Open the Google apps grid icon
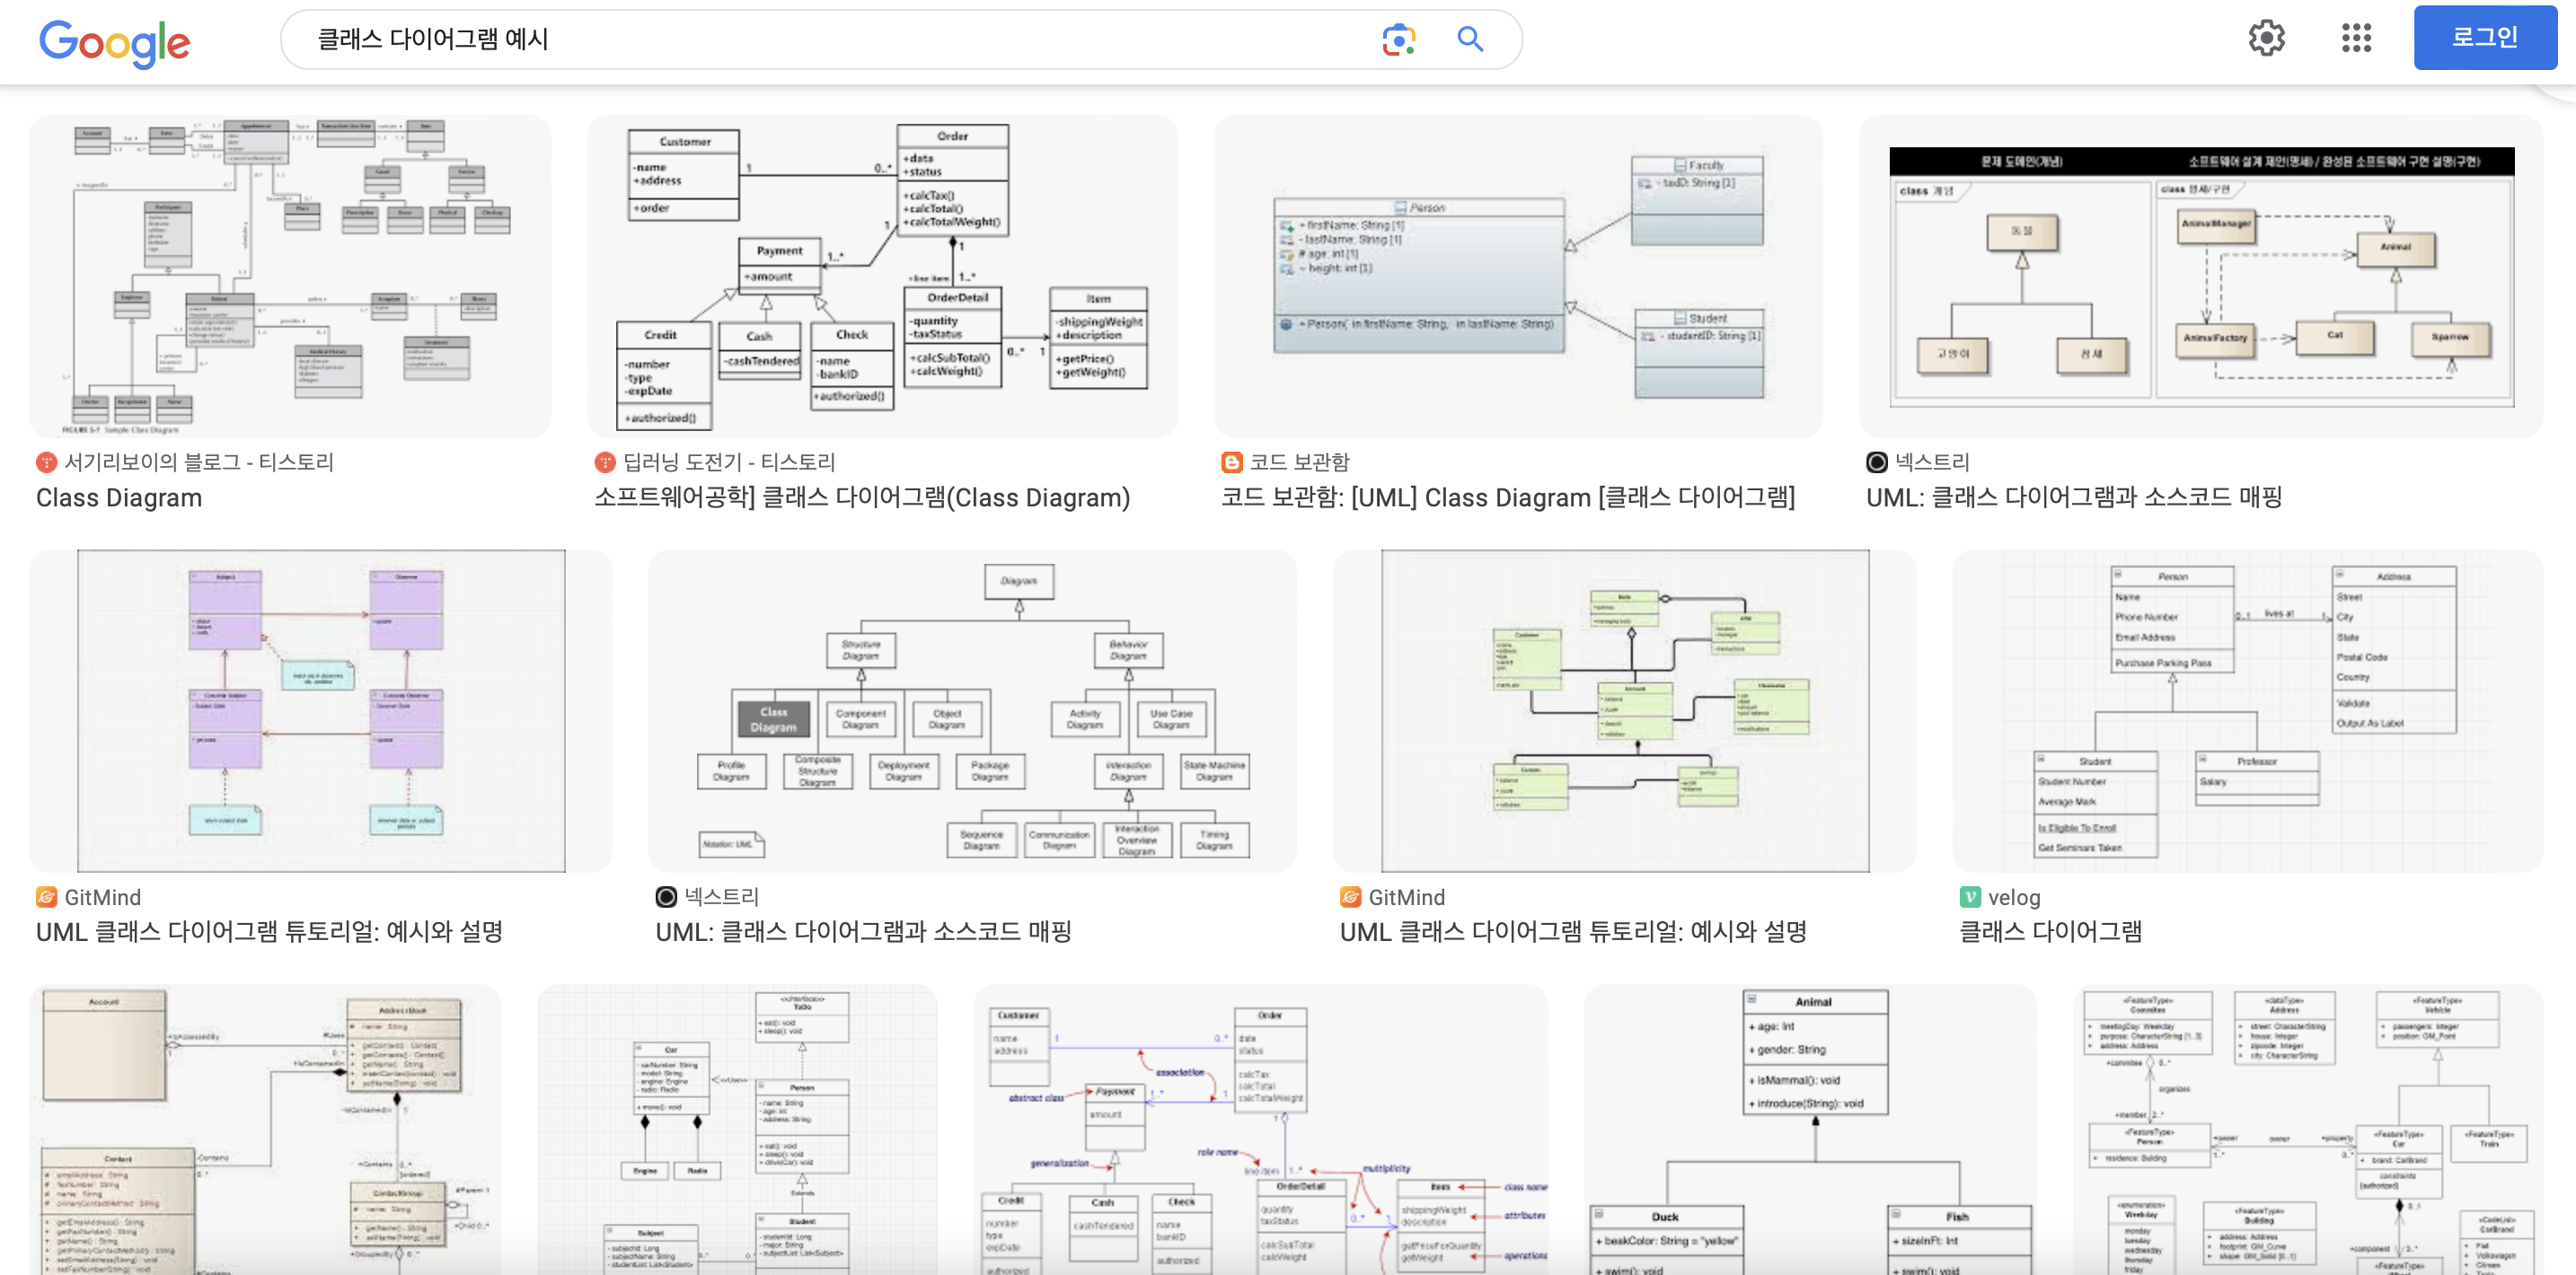The width and height of the screenshot is (2576, 1275). tap(2356, 38)
